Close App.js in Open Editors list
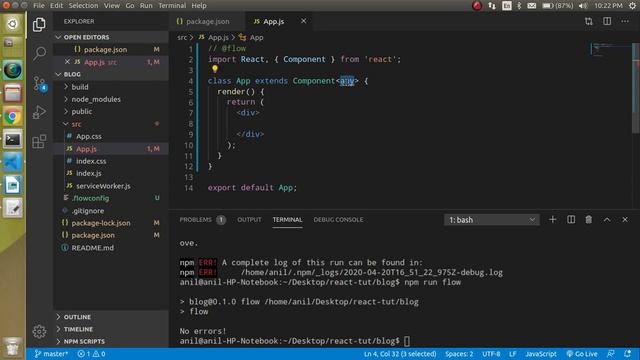The height and width of the screenshot is (360, 640). [x=67, y=62]
